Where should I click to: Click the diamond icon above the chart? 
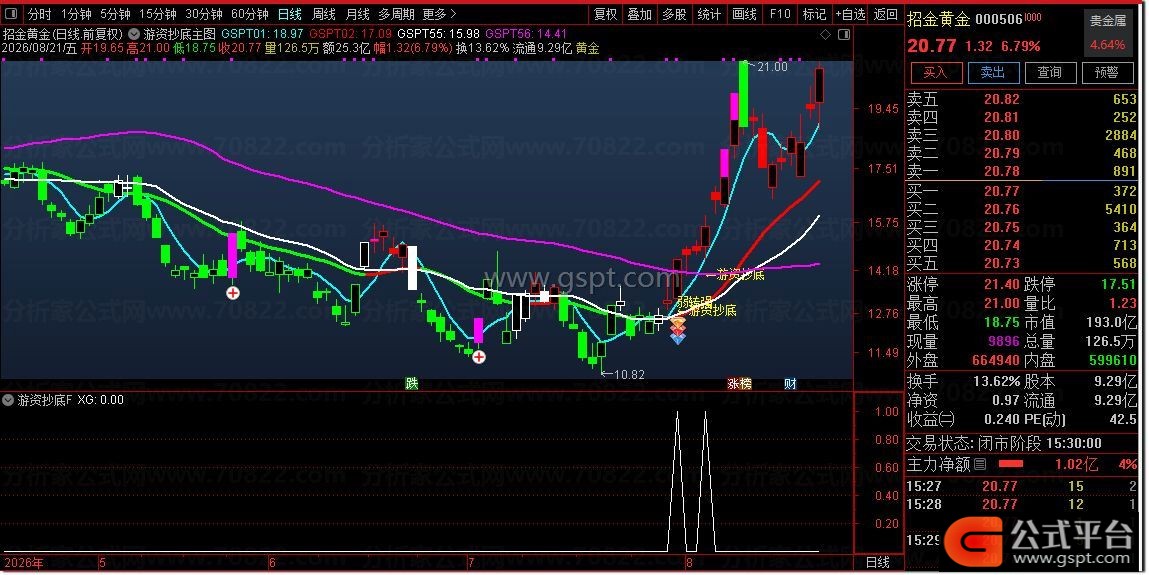(825, 34)
